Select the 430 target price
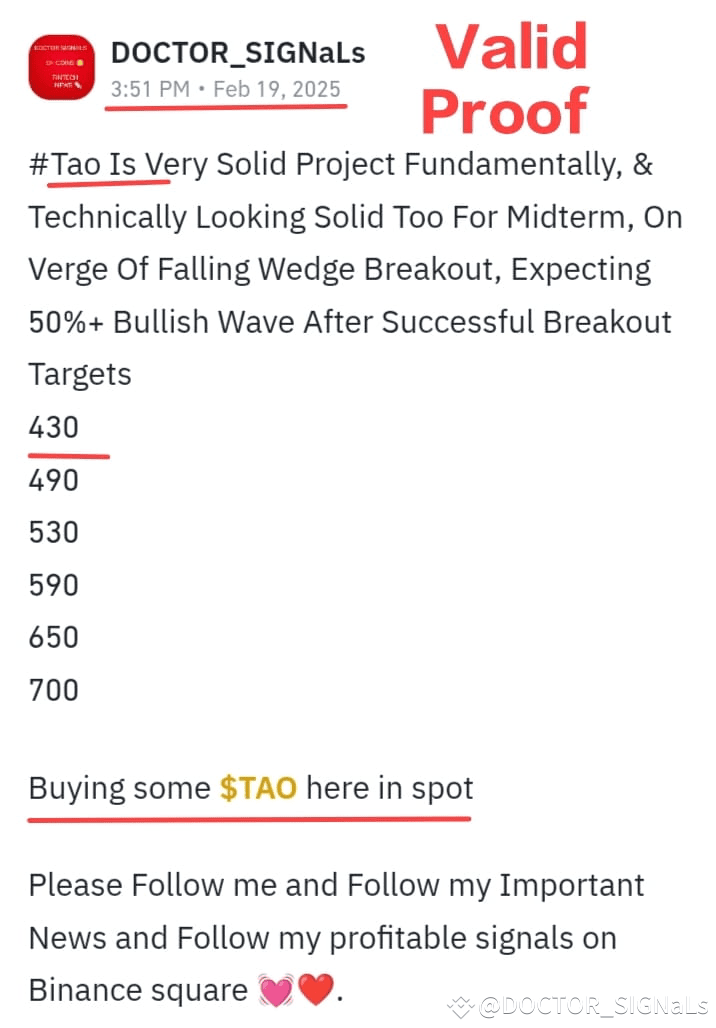 54,427
